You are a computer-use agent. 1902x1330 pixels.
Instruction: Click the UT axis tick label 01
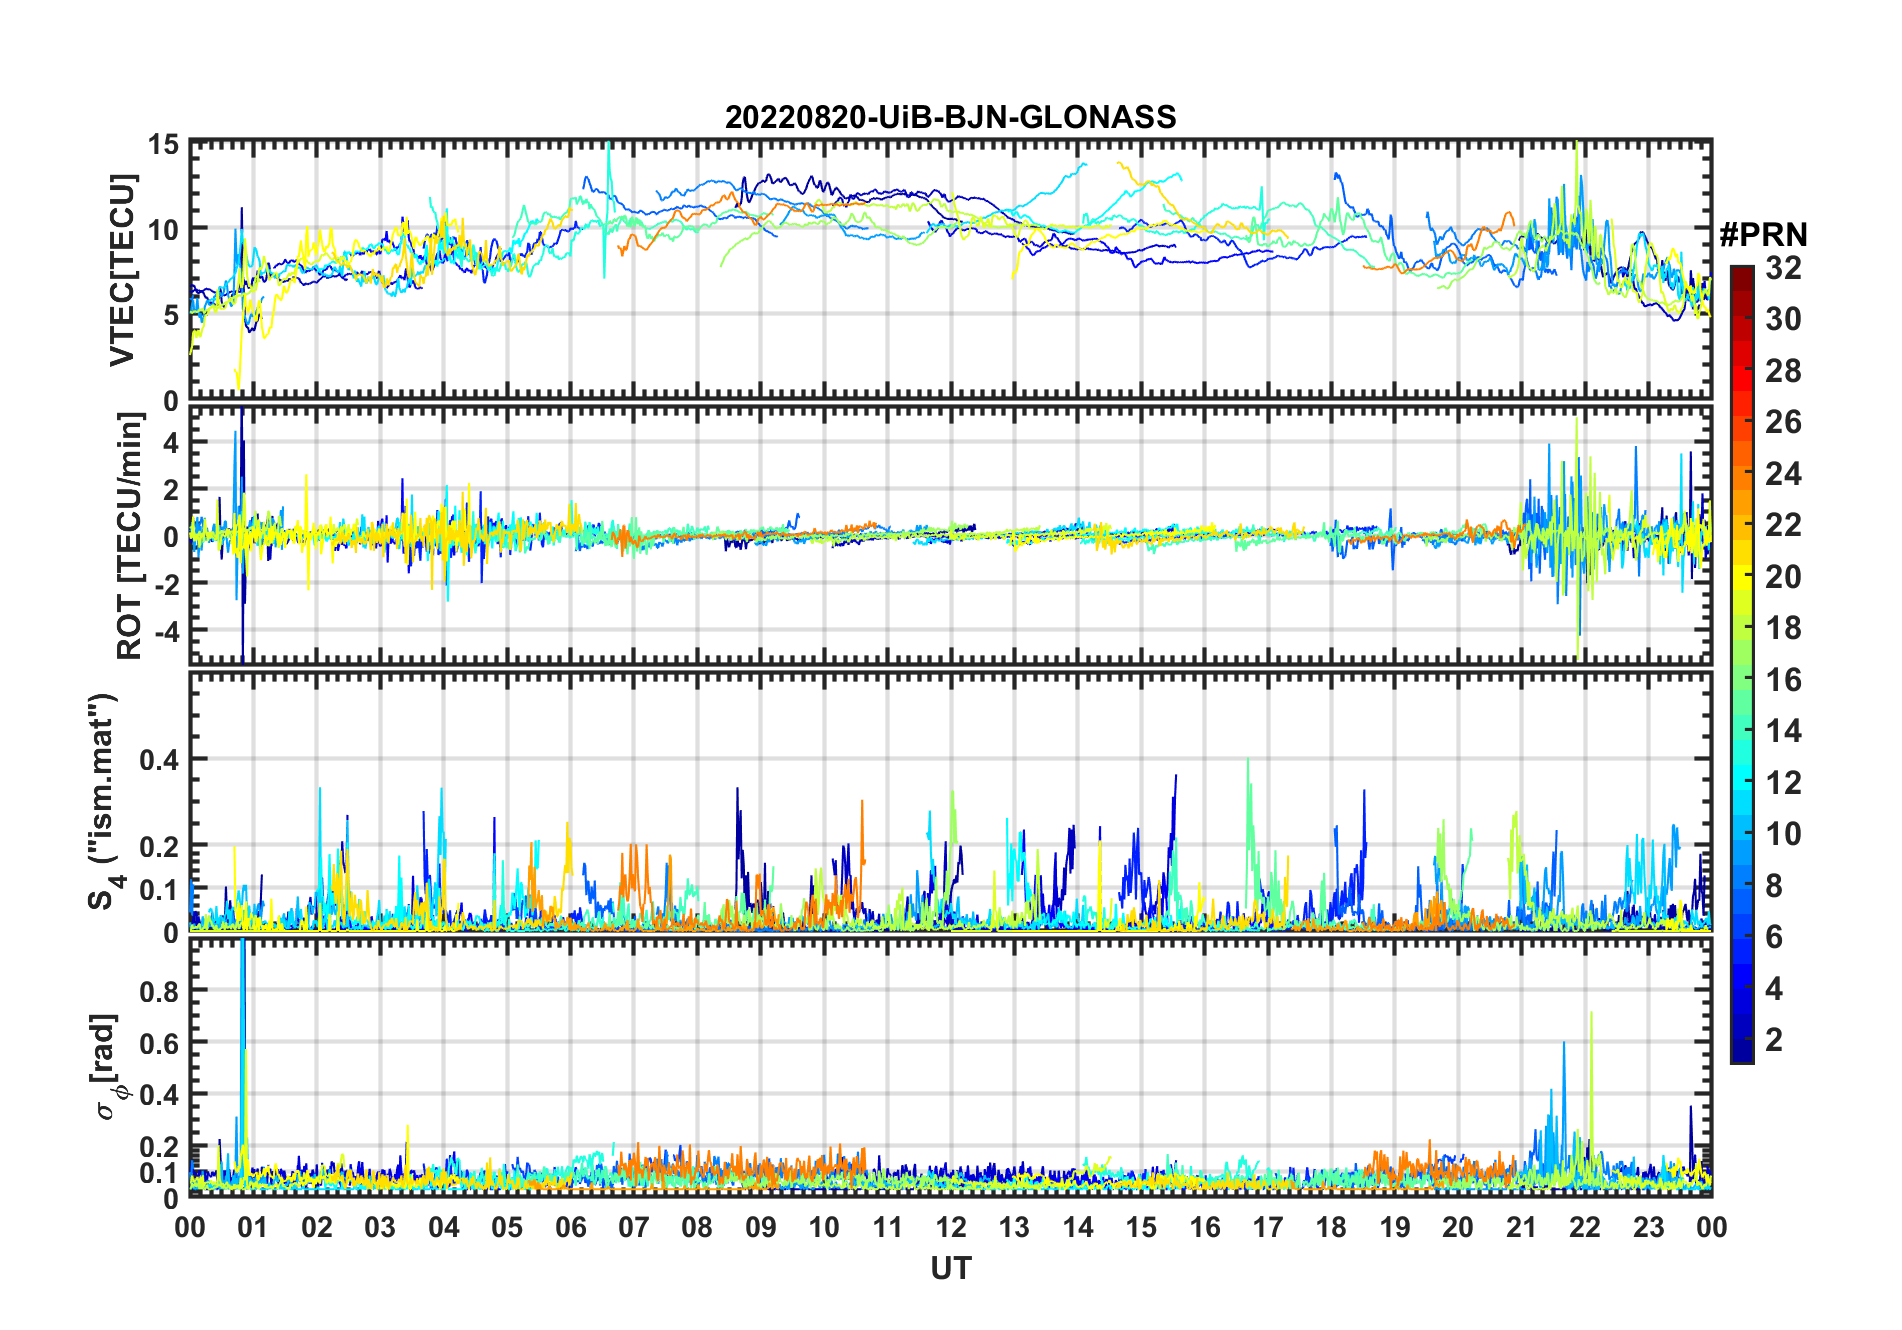253,1227
